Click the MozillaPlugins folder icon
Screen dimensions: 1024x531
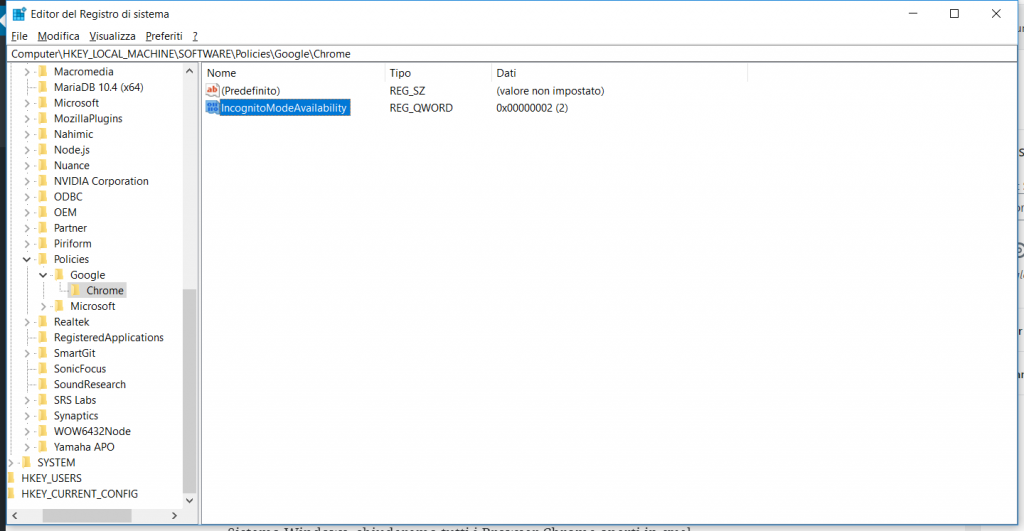coord(43,118)
